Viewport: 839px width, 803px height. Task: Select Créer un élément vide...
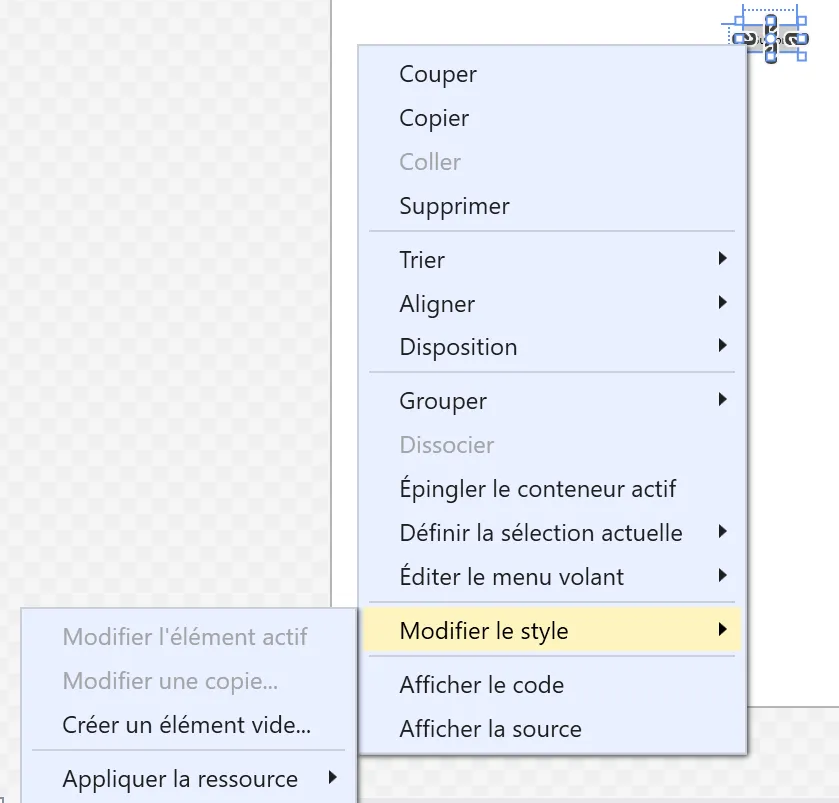(x=187, y=725)
